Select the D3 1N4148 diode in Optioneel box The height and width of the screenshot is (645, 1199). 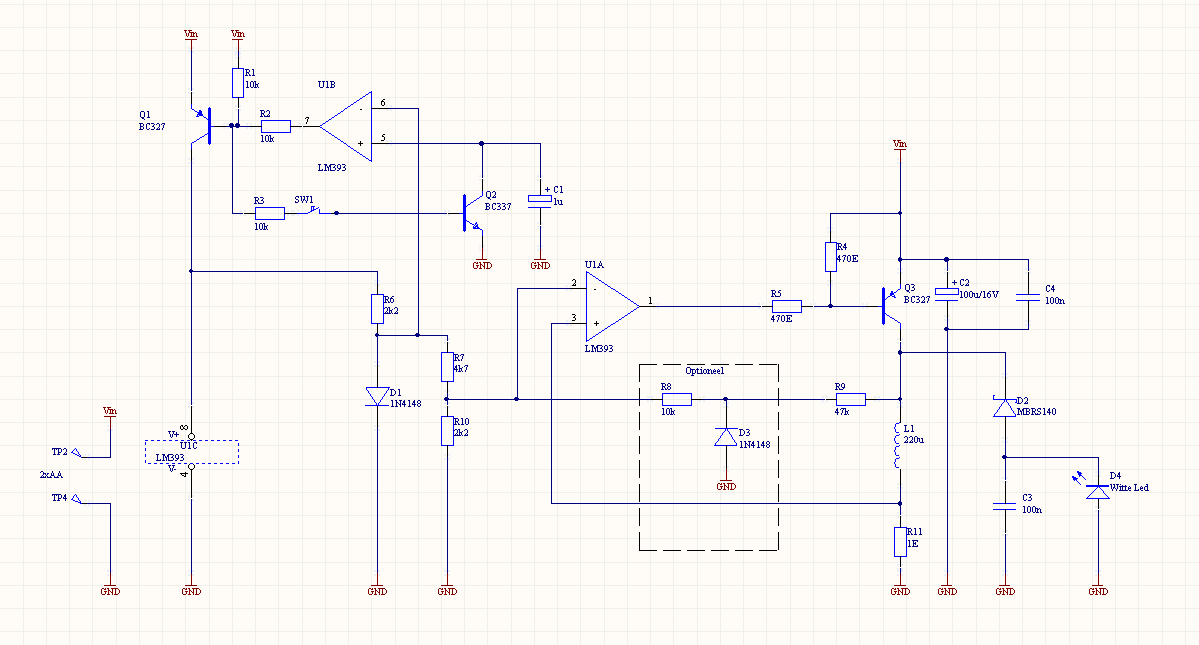click(726, 437)
